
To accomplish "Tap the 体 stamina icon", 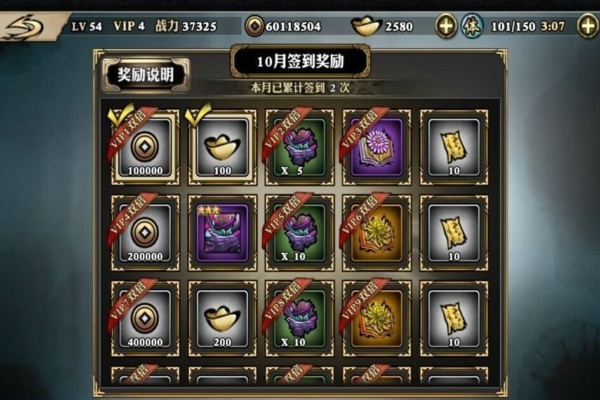I will tap(471, 26).
